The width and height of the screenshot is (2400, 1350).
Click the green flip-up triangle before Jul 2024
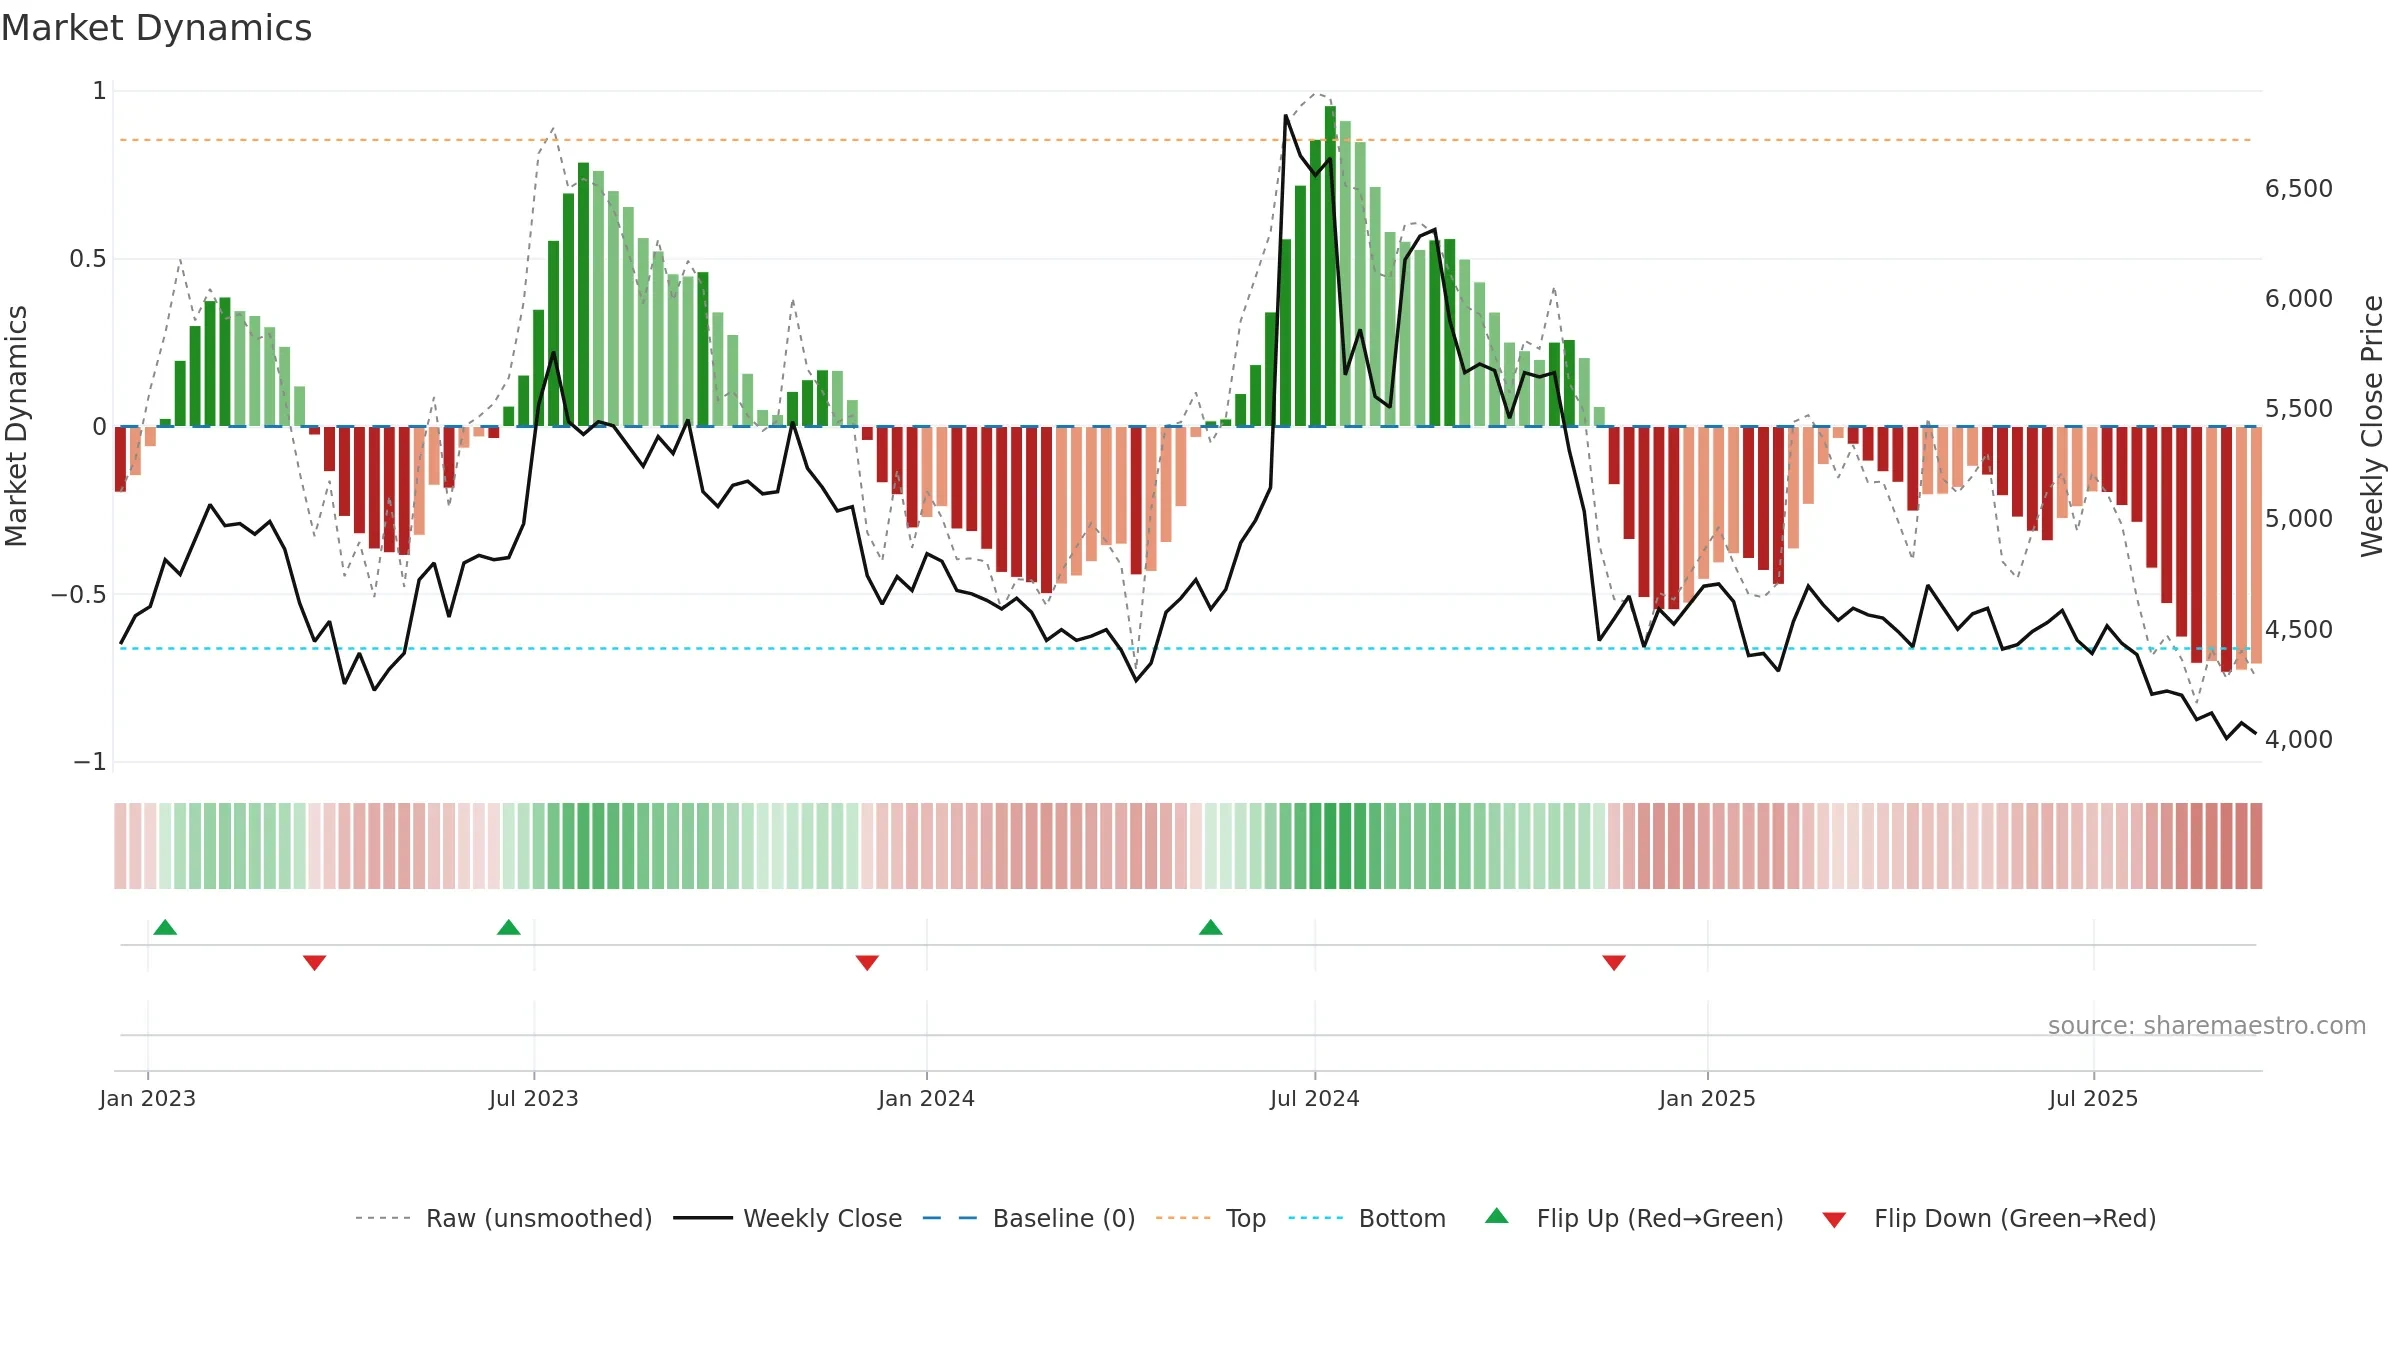coord(1210,927)
